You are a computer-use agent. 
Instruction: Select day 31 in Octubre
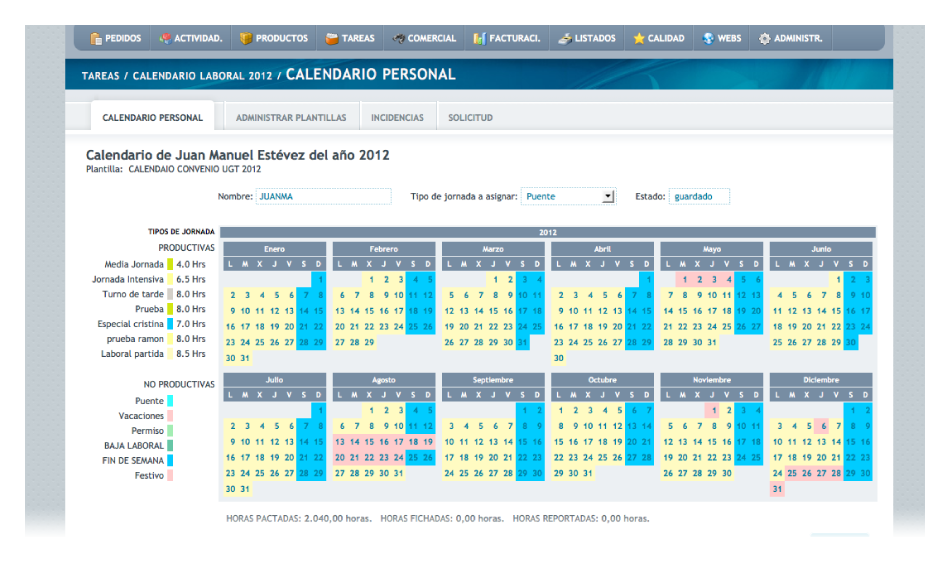588,473
